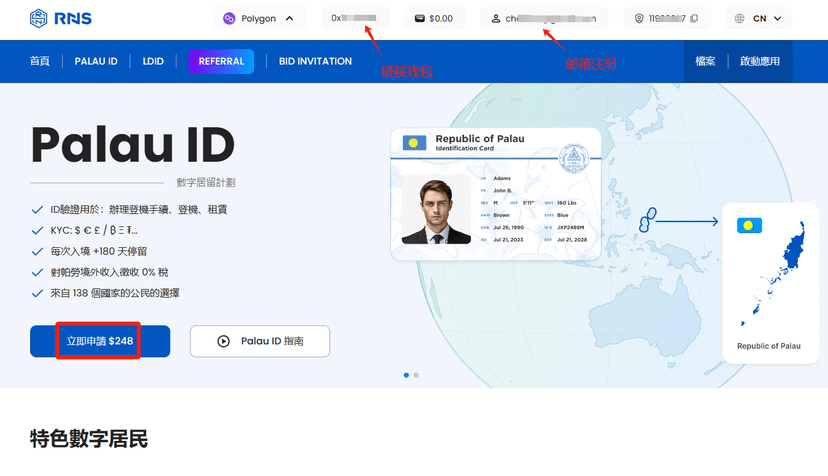The height and width of the screenshot is (476, 828).
Task: Copy the ID number with copy icon
Action: click(694, 18)
